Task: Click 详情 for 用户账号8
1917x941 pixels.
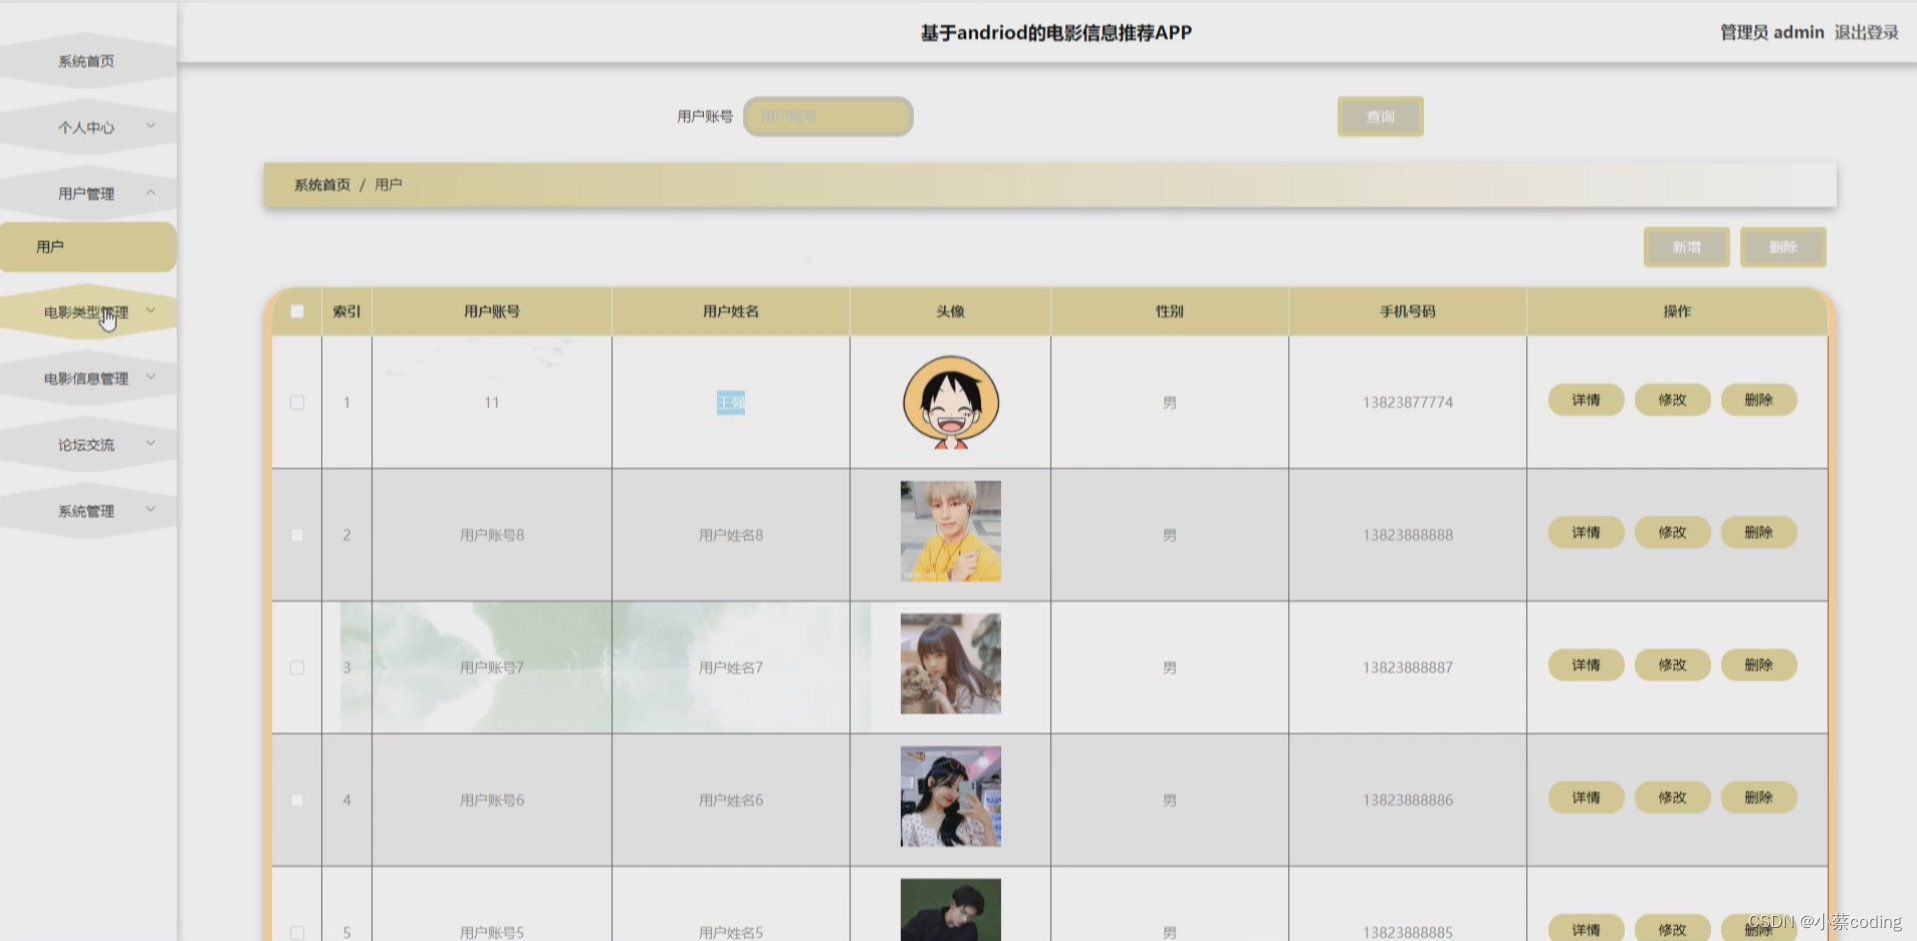Action: click(x=1586, y=532)
